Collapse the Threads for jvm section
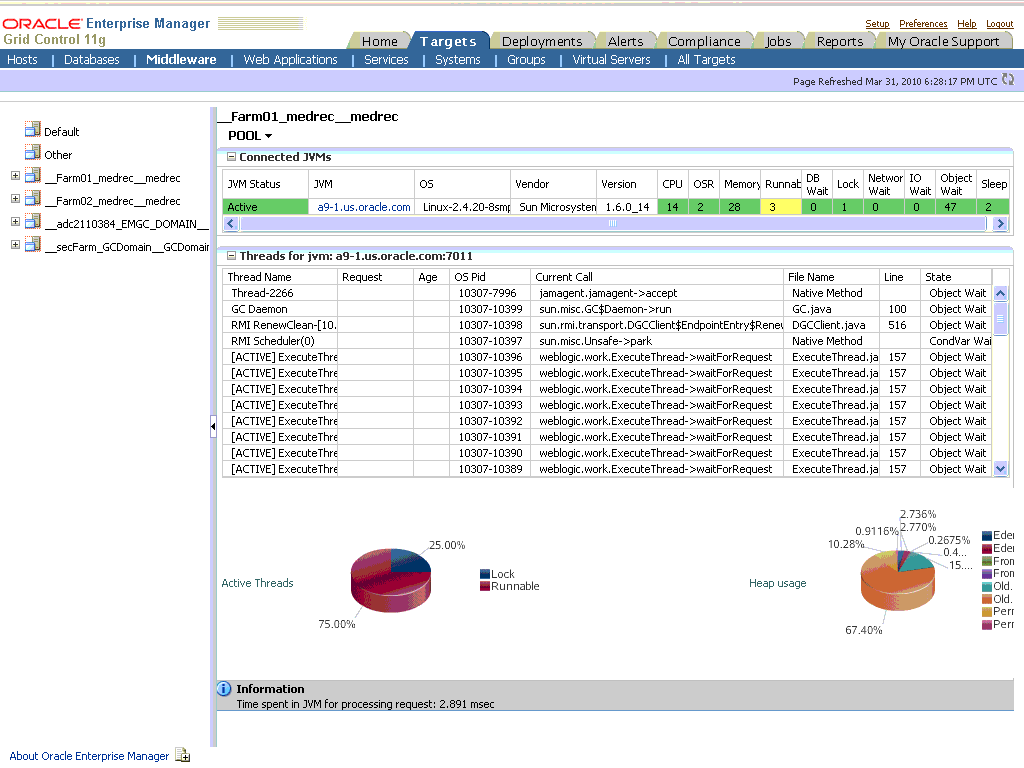 click(231, 256)
